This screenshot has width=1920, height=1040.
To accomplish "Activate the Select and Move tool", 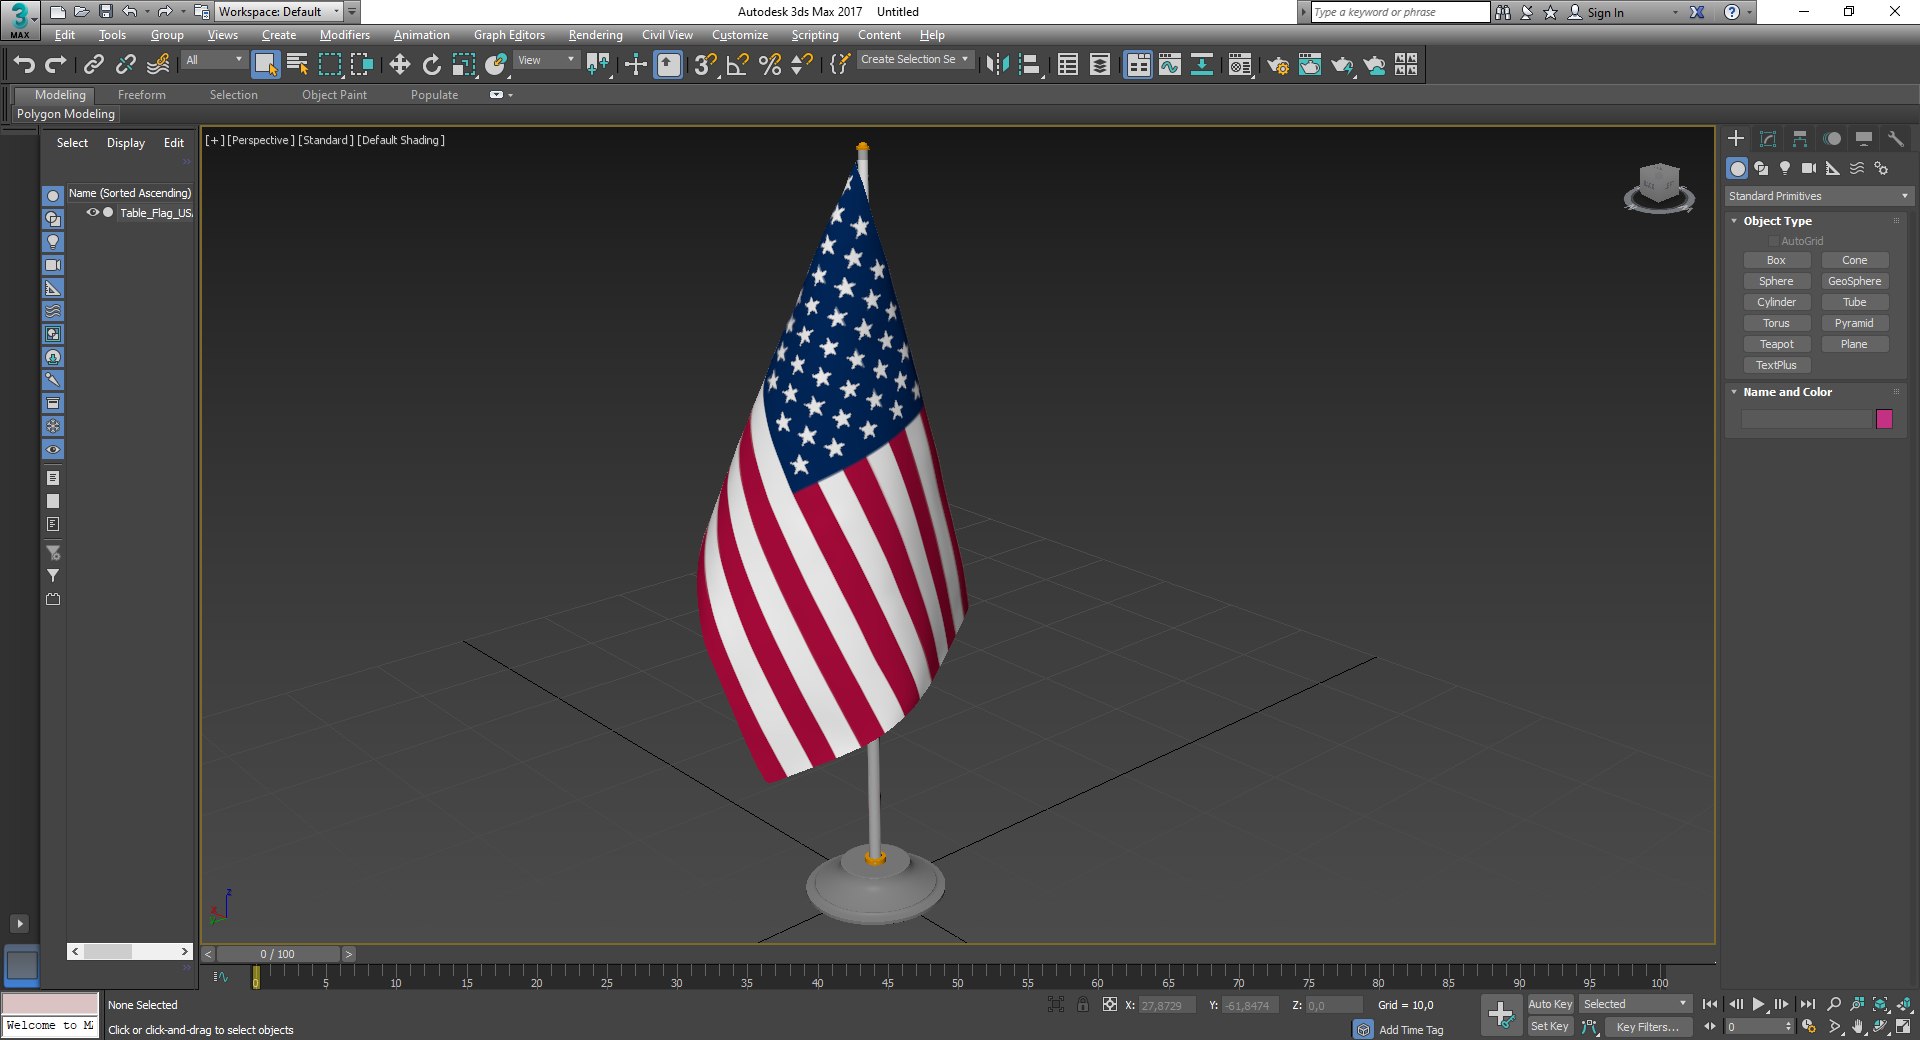I will (399, 65).
